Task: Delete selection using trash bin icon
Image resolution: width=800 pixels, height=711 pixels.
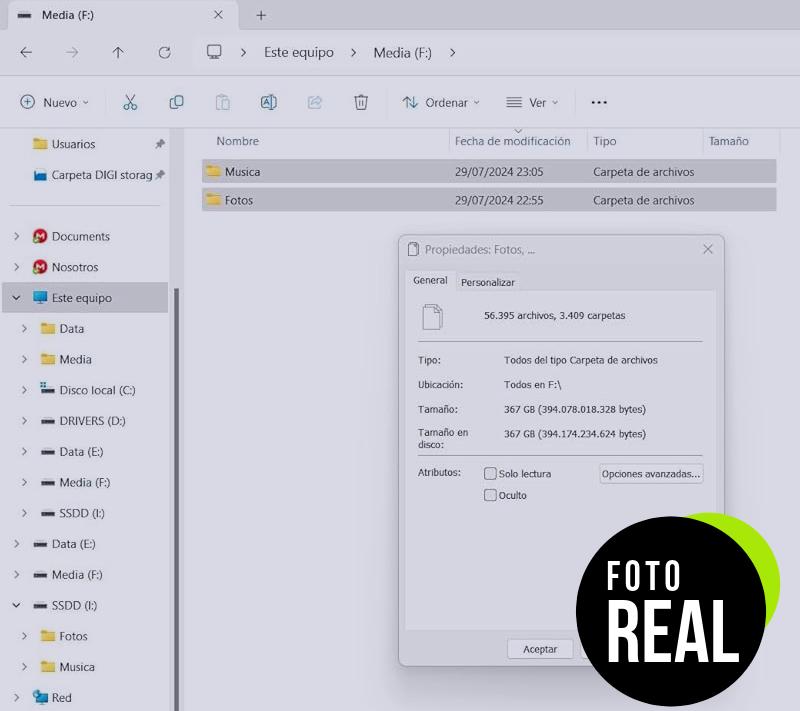Action: tap(361, 103)
